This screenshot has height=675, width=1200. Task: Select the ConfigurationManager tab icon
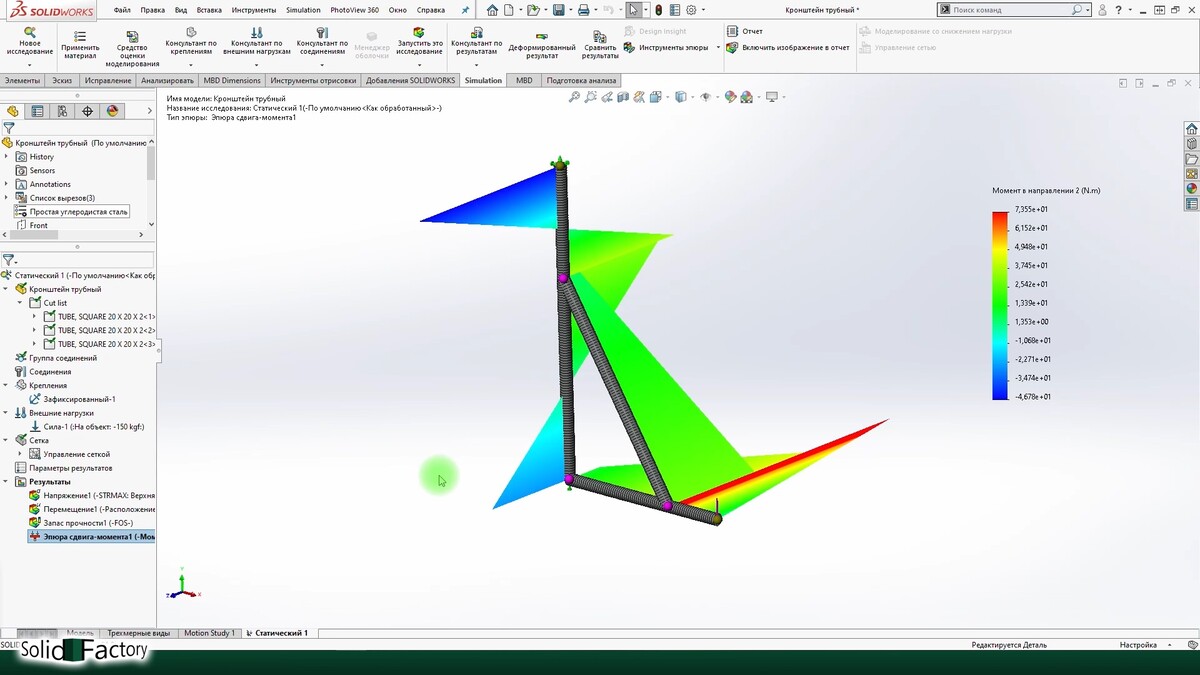(x=62, y=111)
